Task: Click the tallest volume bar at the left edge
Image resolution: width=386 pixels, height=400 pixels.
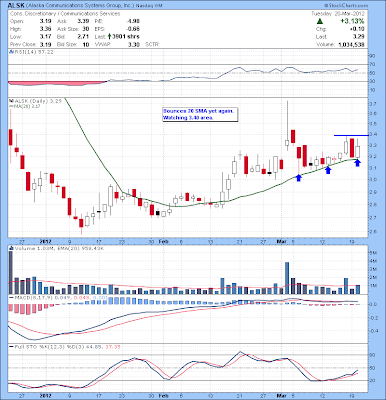Action: (x=10, y=272)
